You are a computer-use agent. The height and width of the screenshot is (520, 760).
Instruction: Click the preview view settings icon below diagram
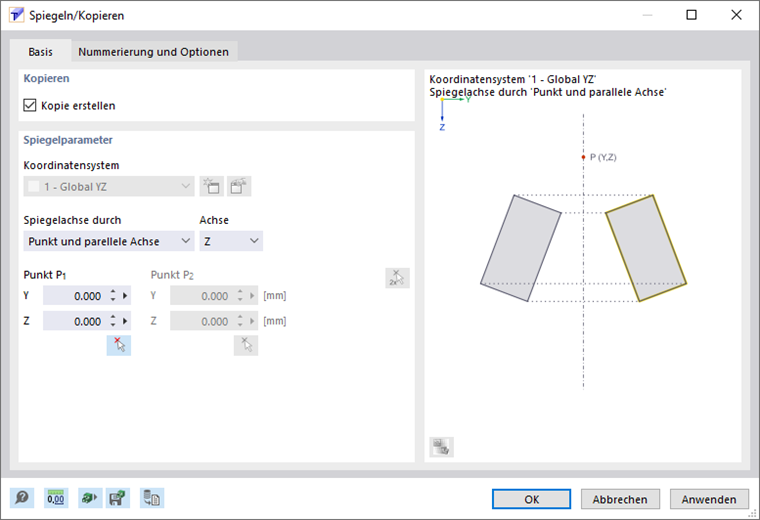pos(441,447)
